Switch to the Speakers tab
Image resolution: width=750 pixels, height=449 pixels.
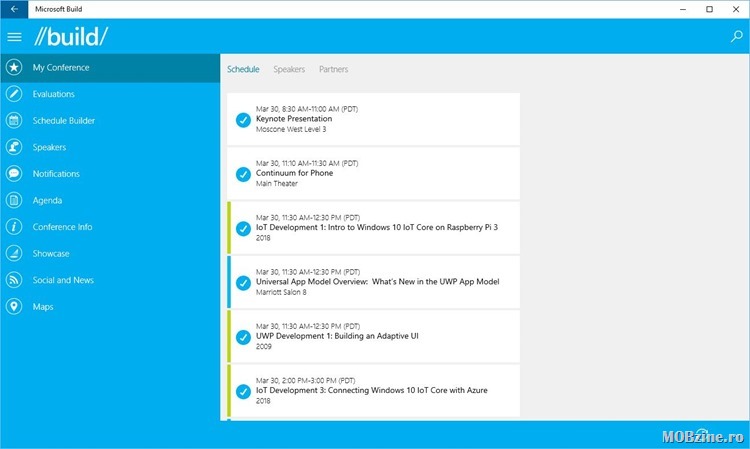tap(289, 69)
